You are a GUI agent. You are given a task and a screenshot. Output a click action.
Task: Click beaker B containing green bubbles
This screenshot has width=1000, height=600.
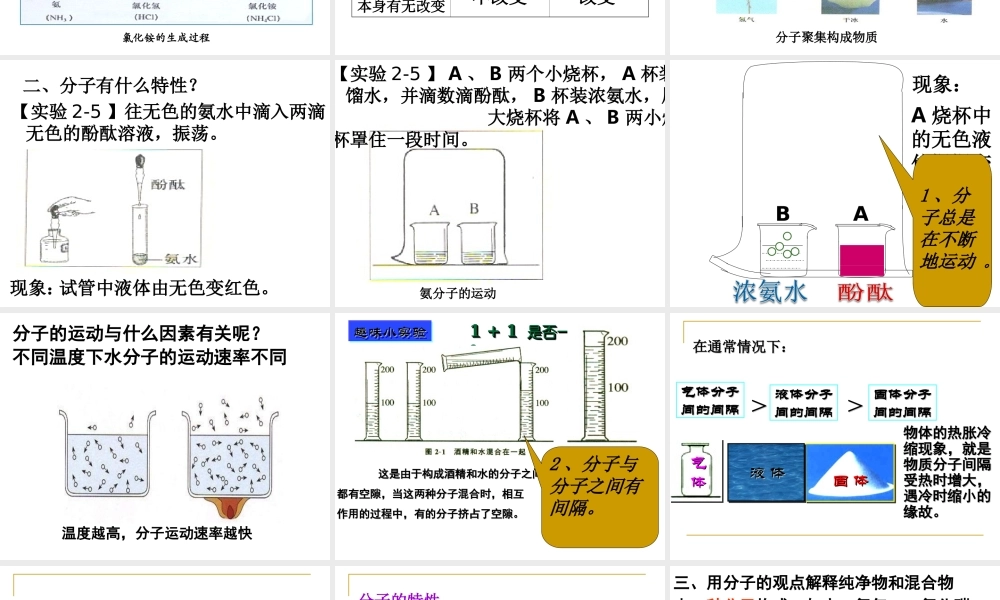coord(784,249)
